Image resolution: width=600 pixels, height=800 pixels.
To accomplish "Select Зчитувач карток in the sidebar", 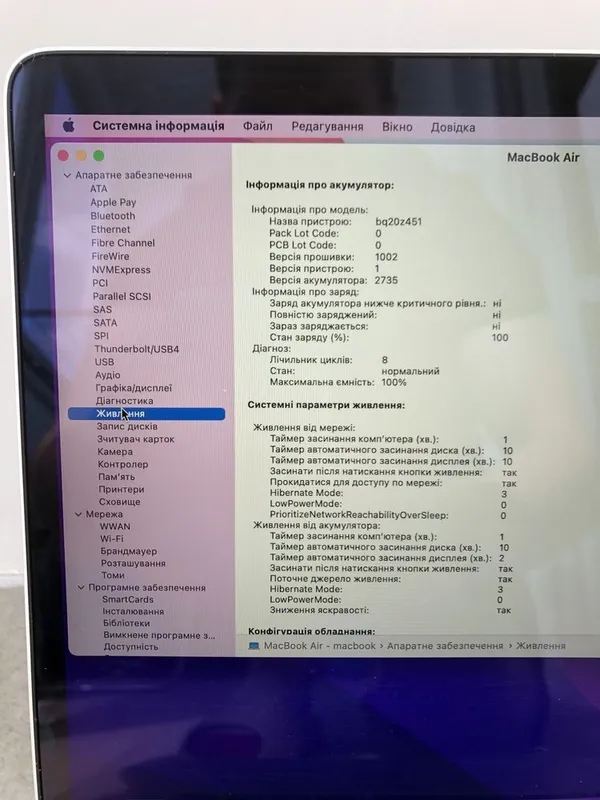I will 136,439.
